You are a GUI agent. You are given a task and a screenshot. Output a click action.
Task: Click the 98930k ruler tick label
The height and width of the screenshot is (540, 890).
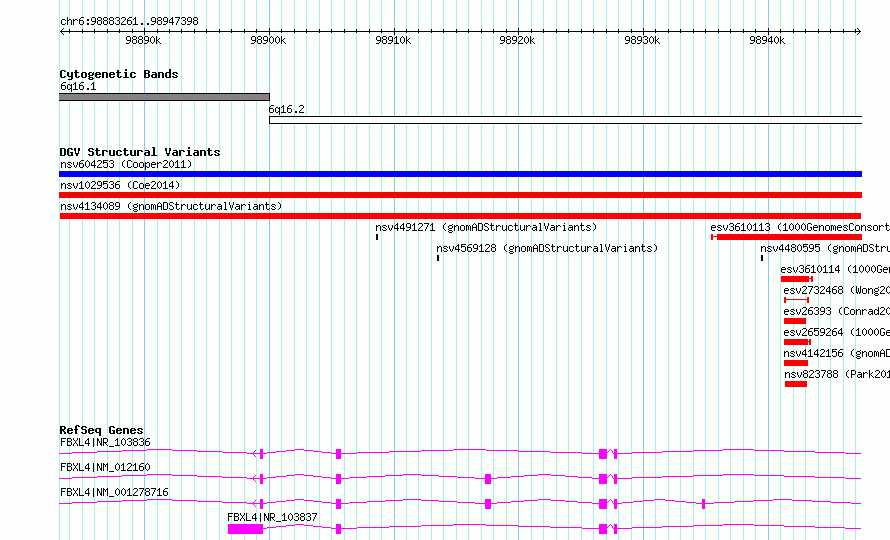[x=642, y=40]
